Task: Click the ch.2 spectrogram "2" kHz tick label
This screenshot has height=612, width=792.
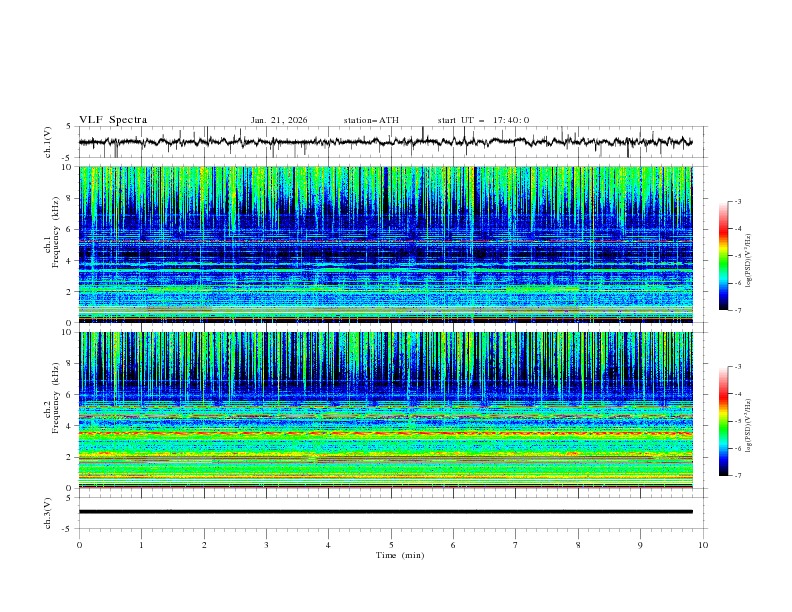Action: pos(71,457)
